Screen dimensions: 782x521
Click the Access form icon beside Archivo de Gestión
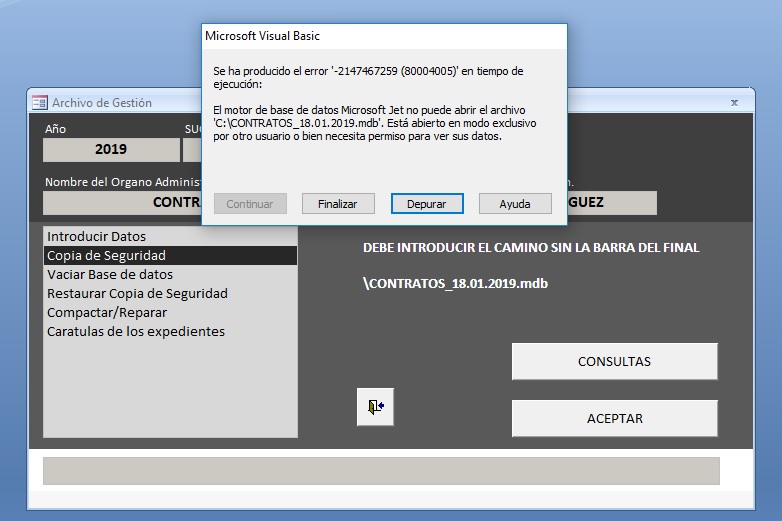tap(39, 103)
